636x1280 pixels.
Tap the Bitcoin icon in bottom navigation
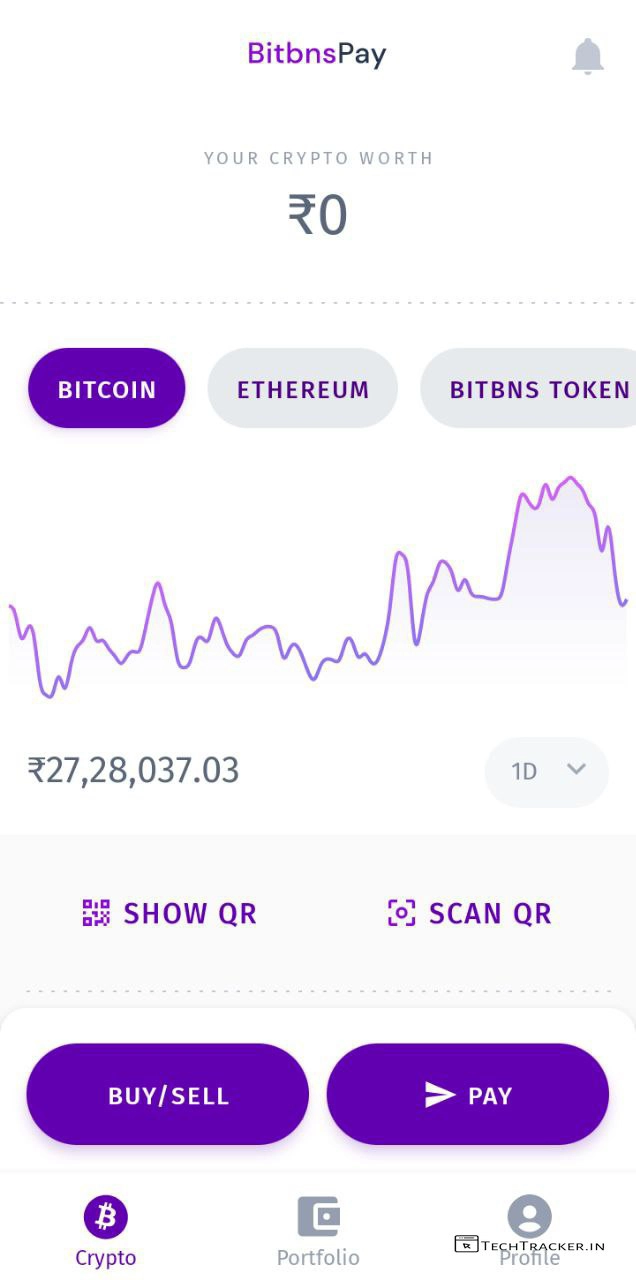(x=106, y=1216)
